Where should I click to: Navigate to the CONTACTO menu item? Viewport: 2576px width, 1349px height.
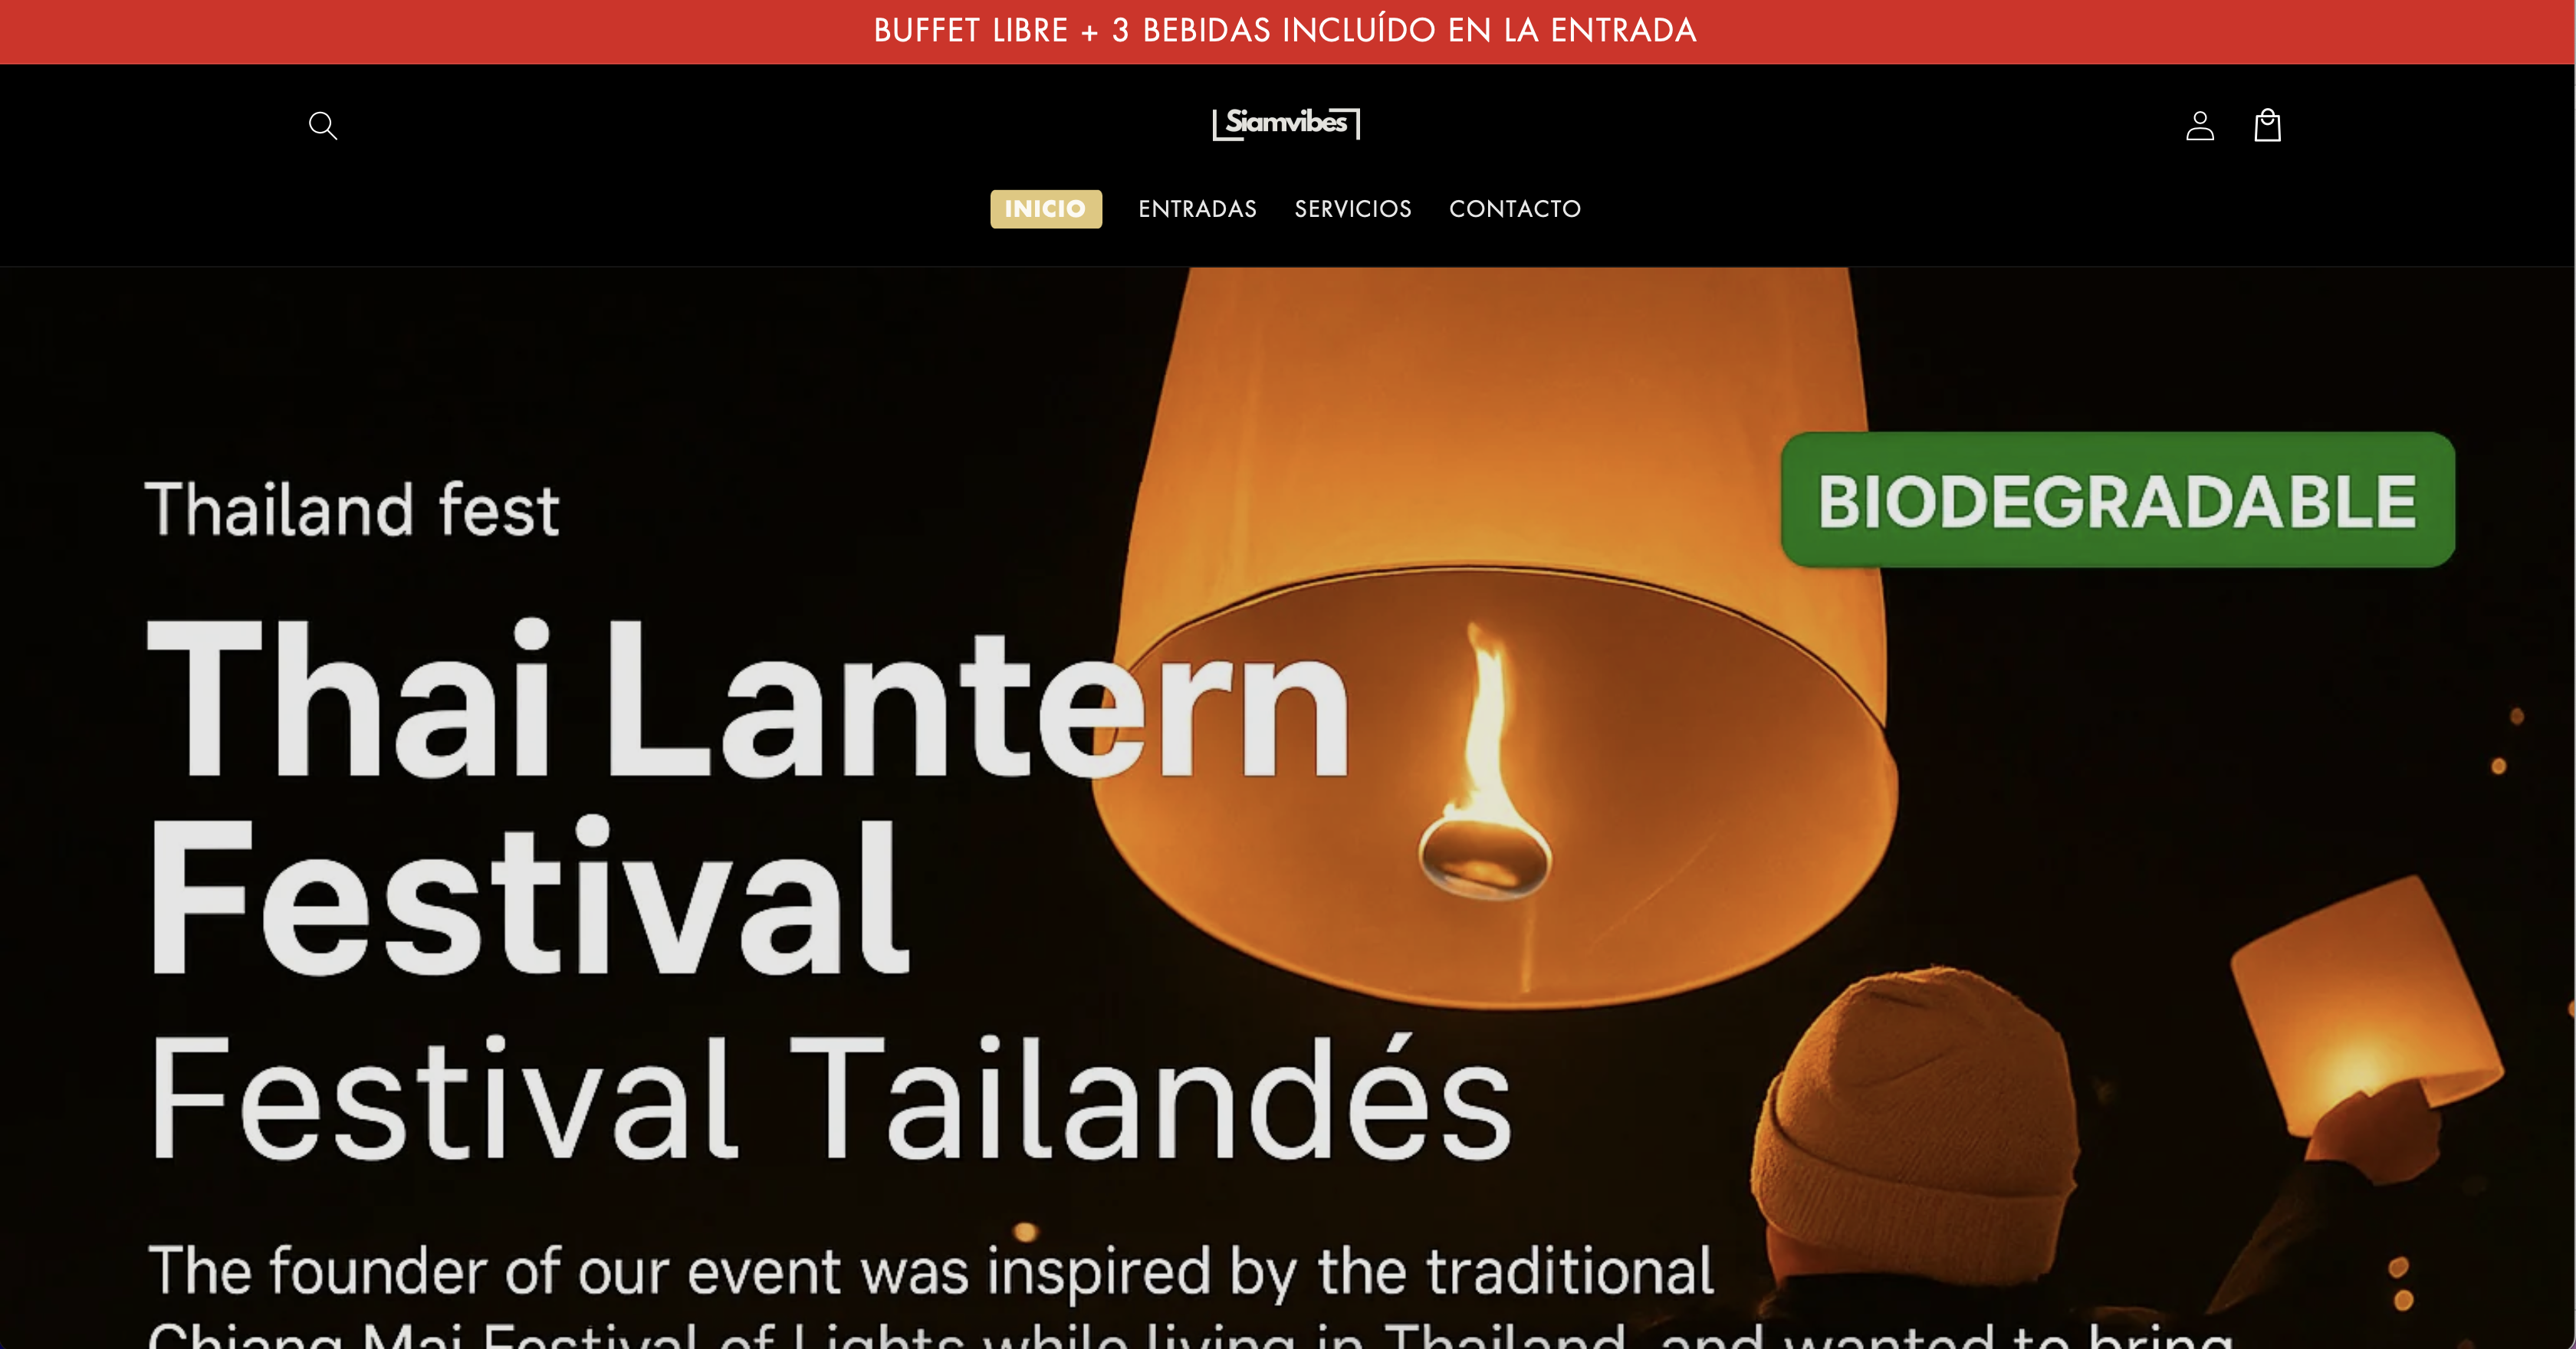[1515, 209]
